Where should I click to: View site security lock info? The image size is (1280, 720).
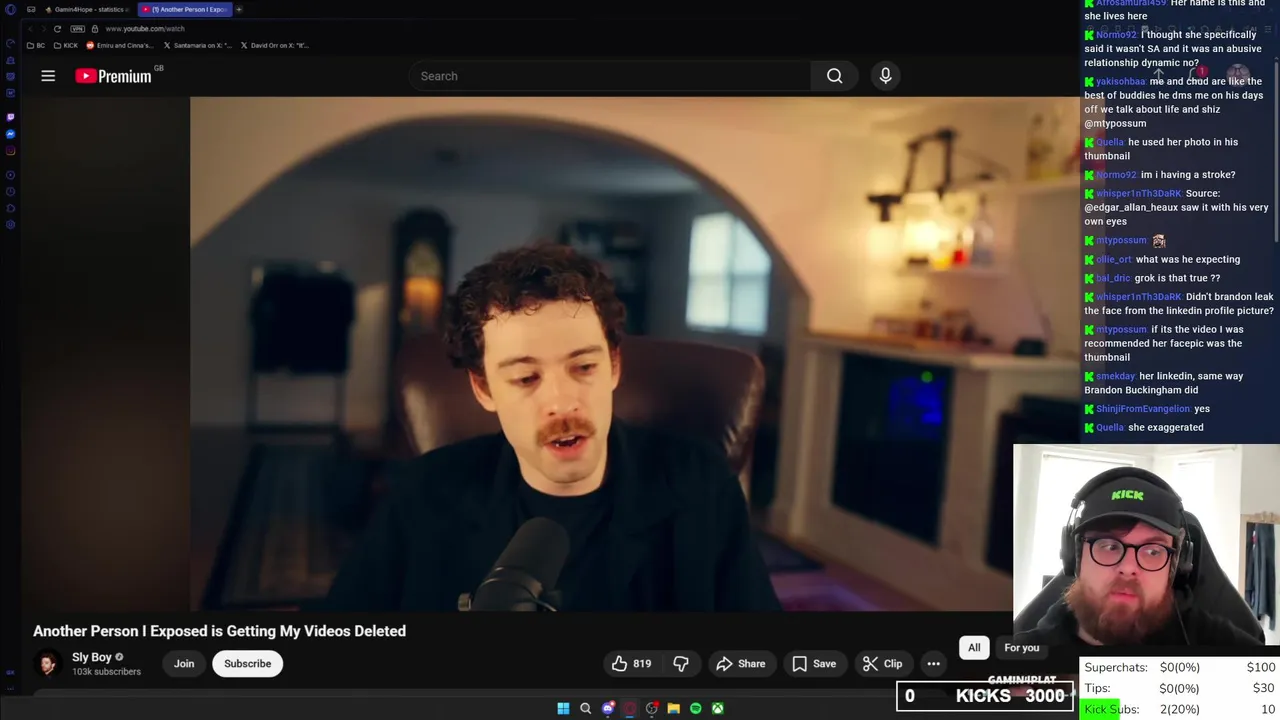(x=95, y=29)
